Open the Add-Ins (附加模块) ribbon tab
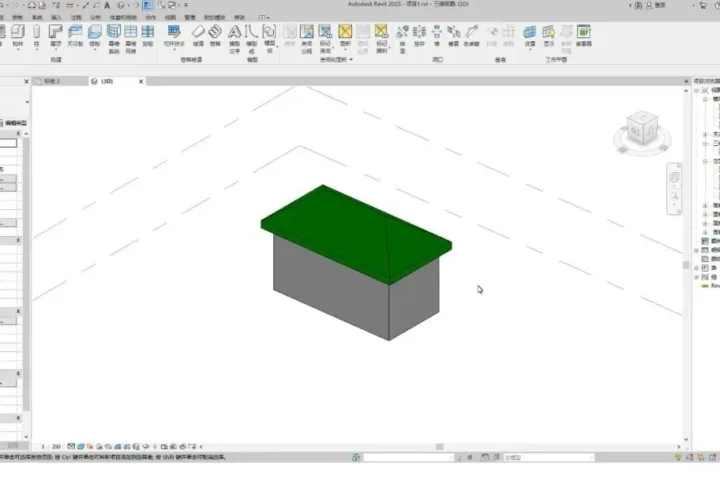Viewport: 720px width, 480px height. pos(214,17)
